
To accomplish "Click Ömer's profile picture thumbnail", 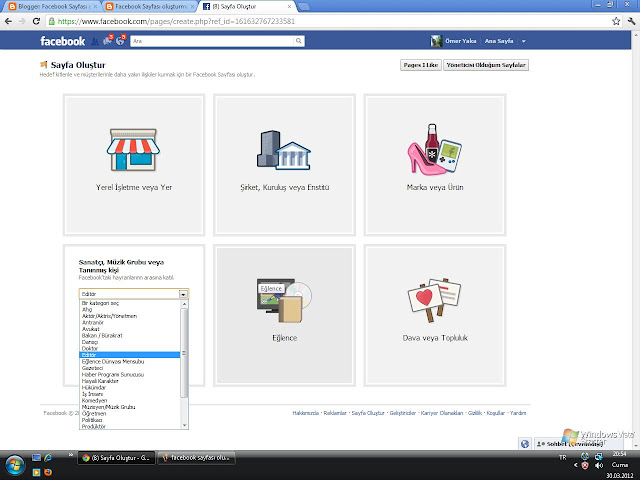I will (x=436, y=41).
